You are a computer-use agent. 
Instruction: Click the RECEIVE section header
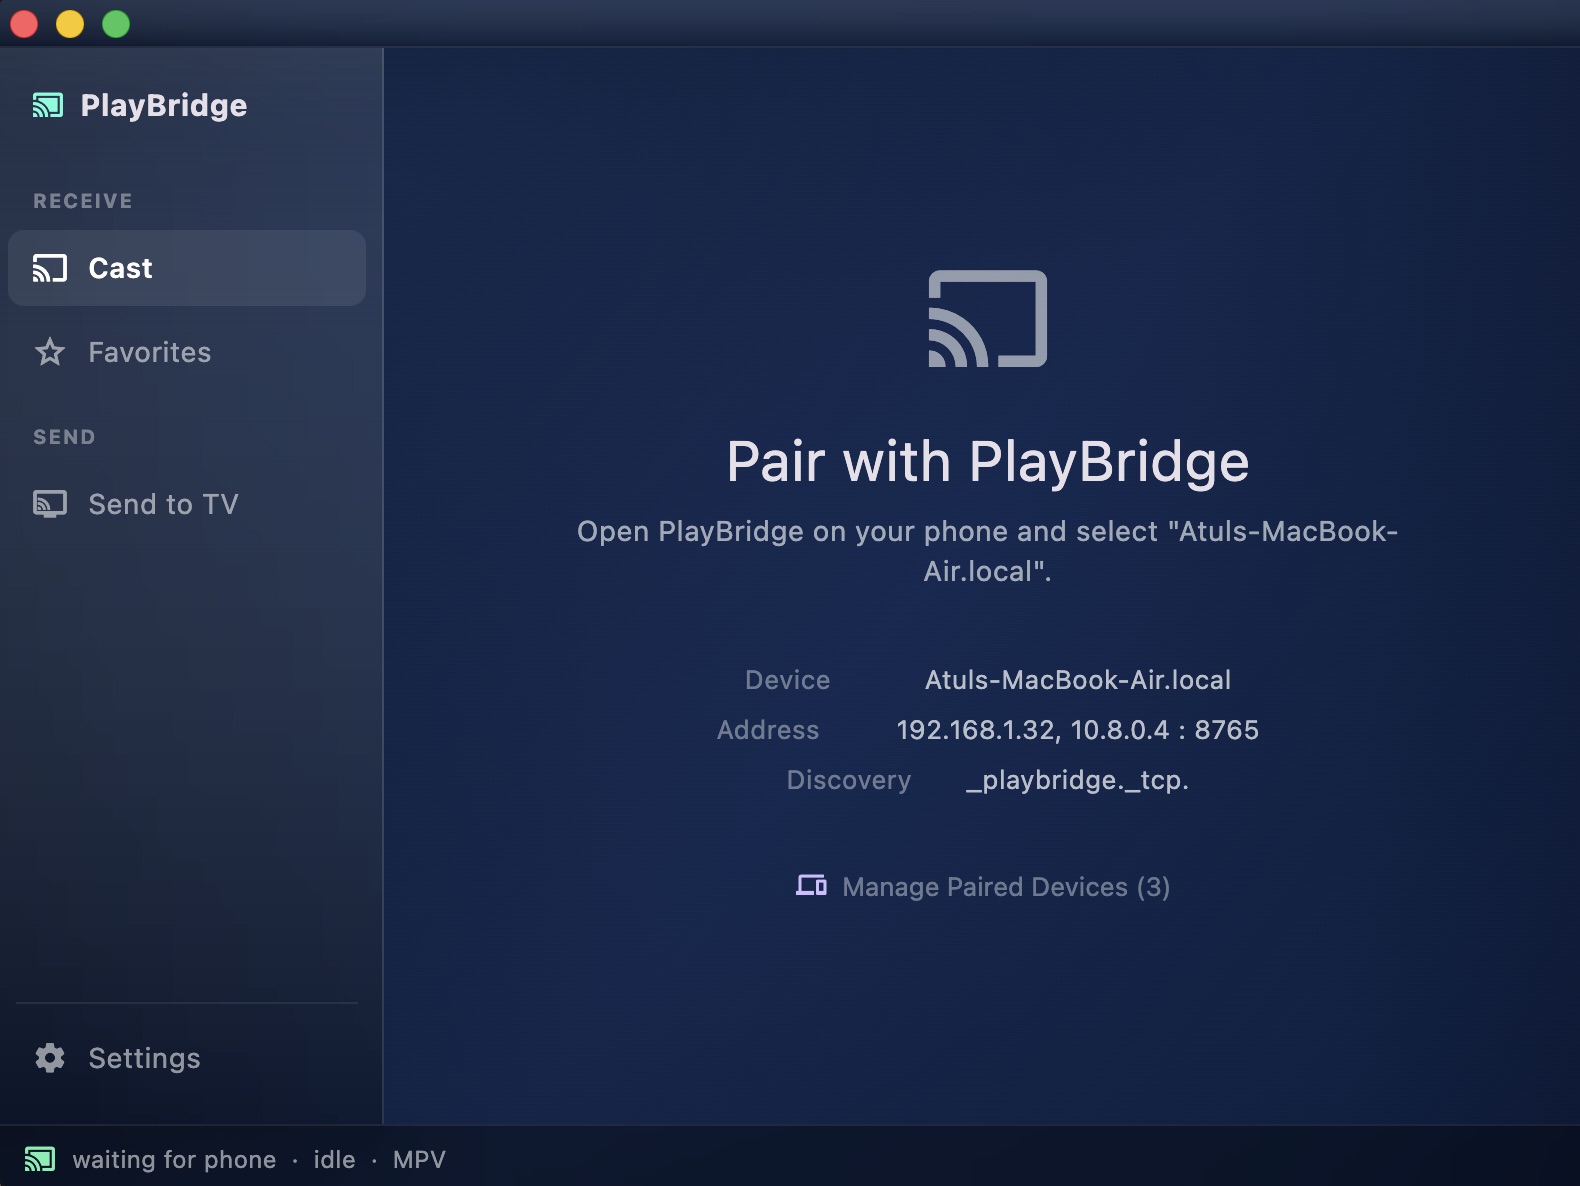tap(83, 201)
